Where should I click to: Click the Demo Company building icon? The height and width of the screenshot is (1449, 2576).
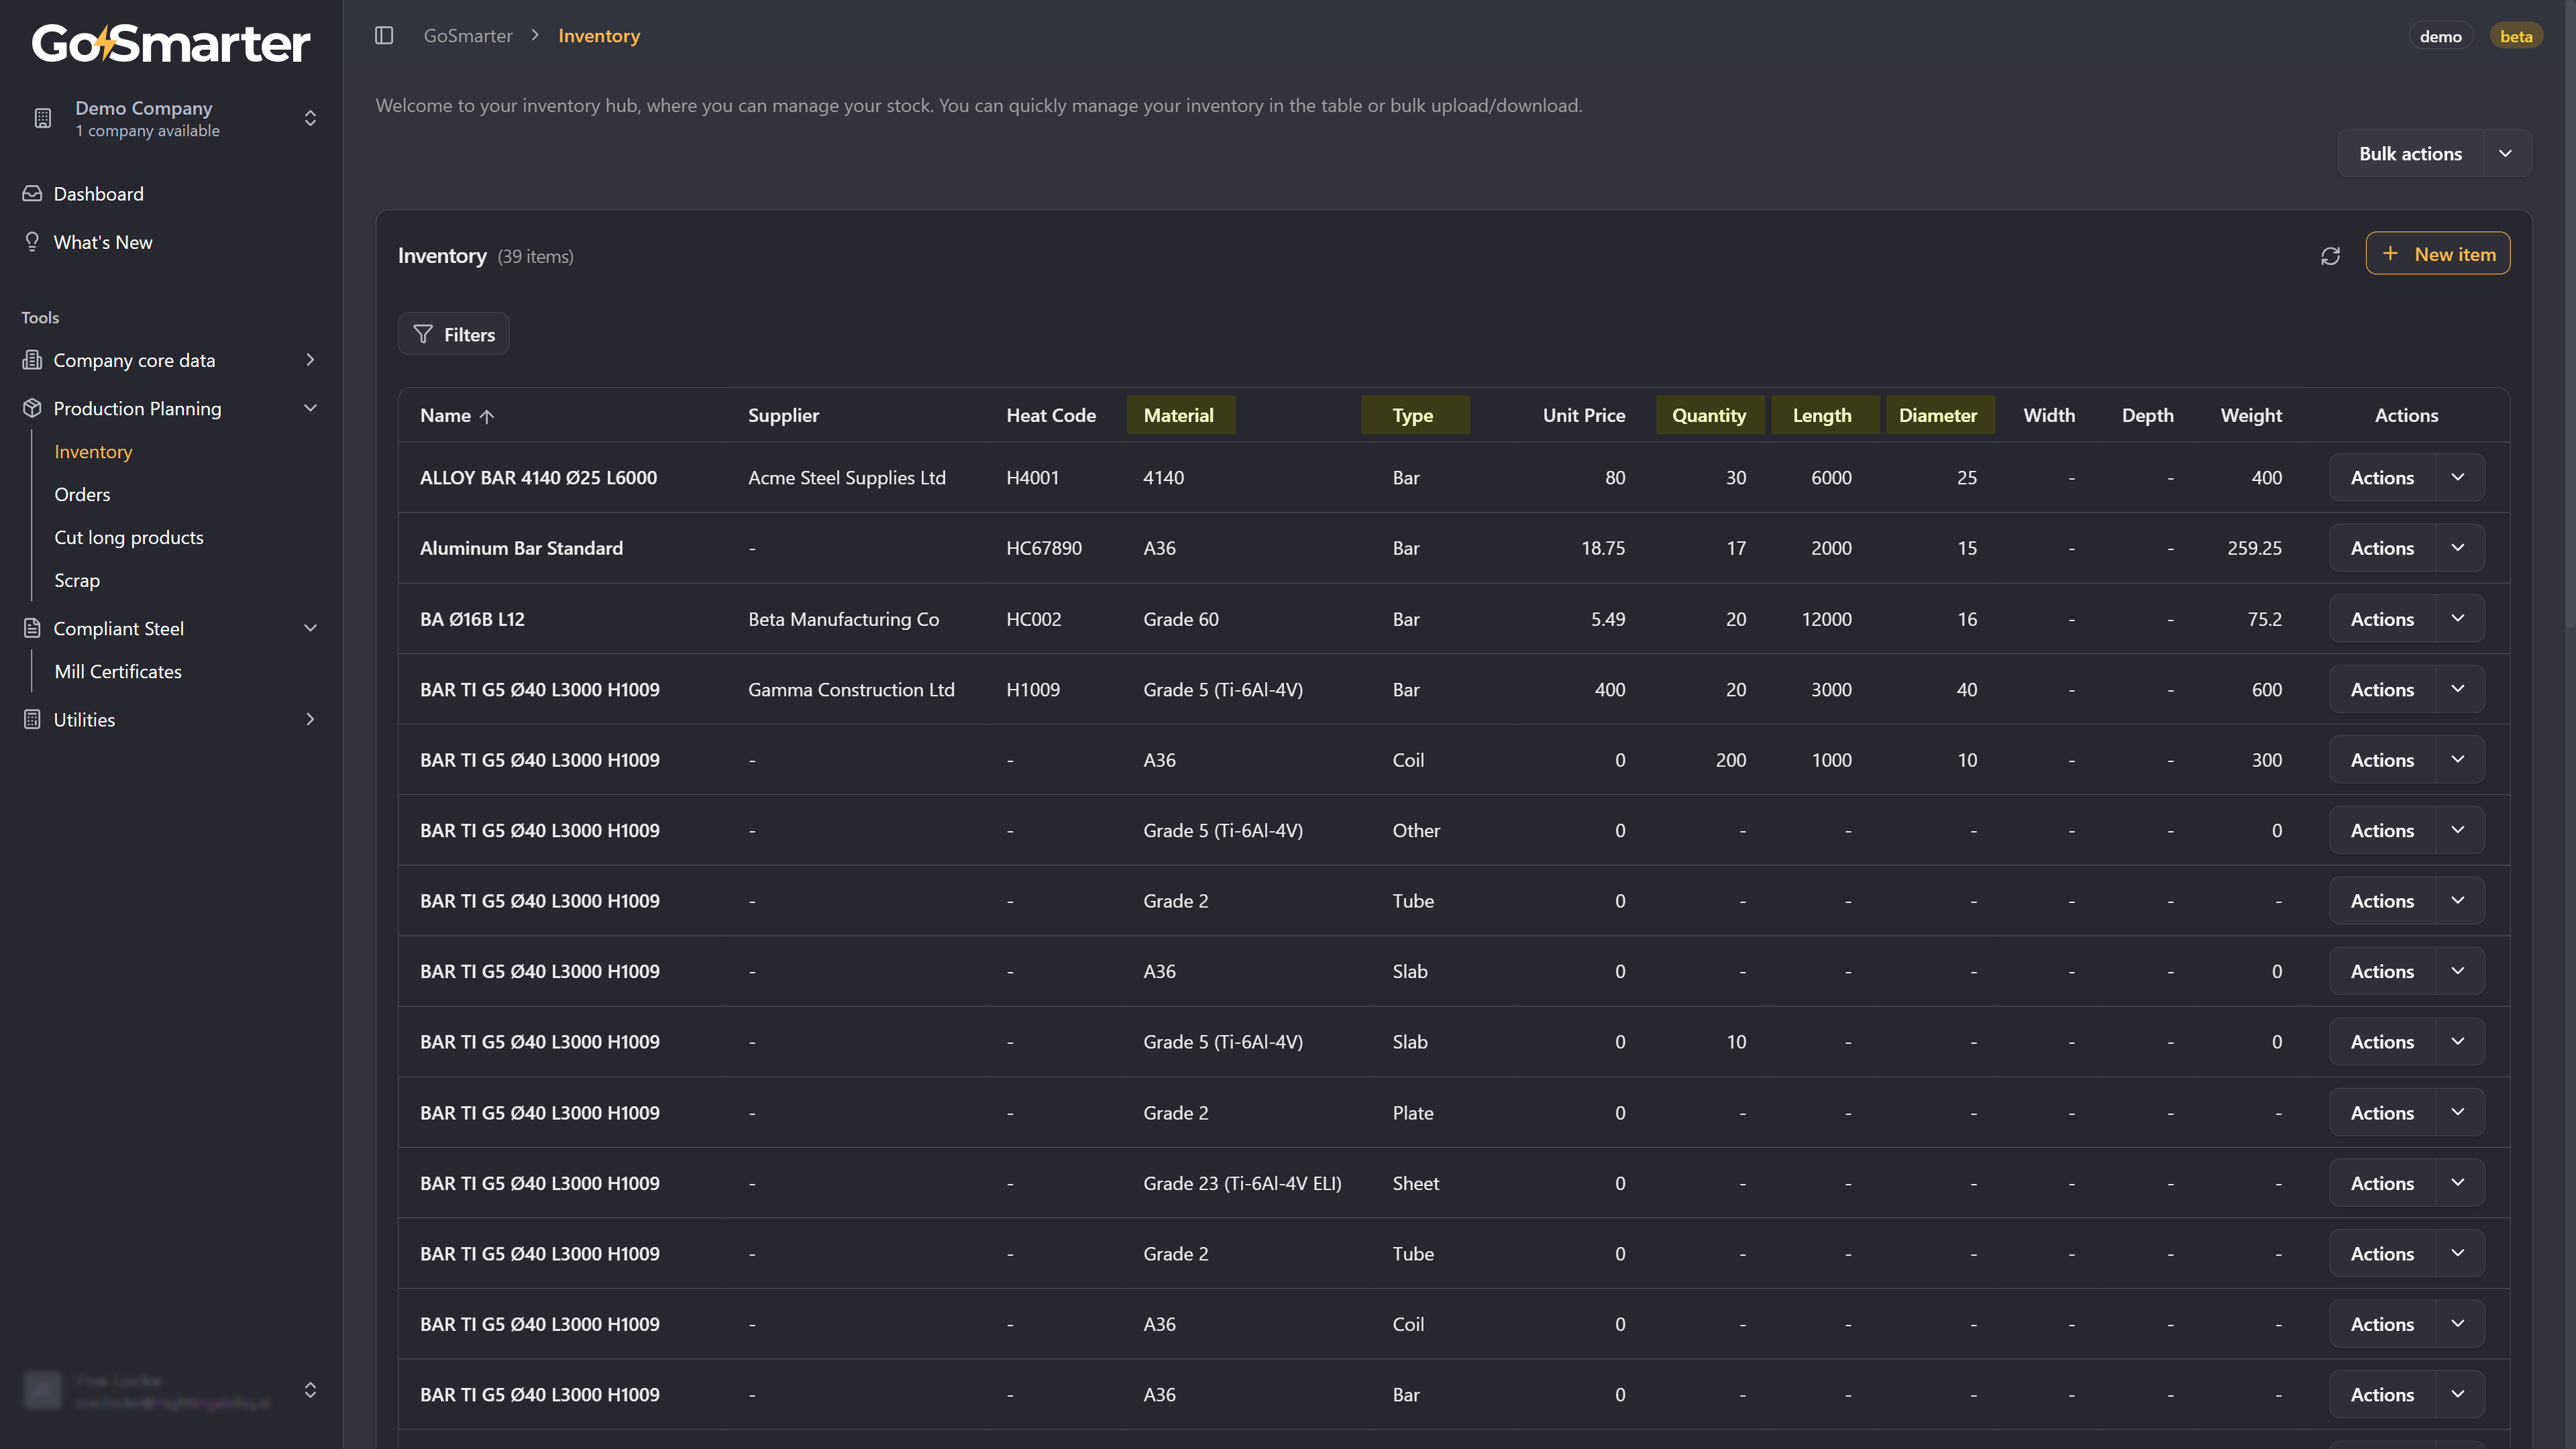[x=42, y=118]
